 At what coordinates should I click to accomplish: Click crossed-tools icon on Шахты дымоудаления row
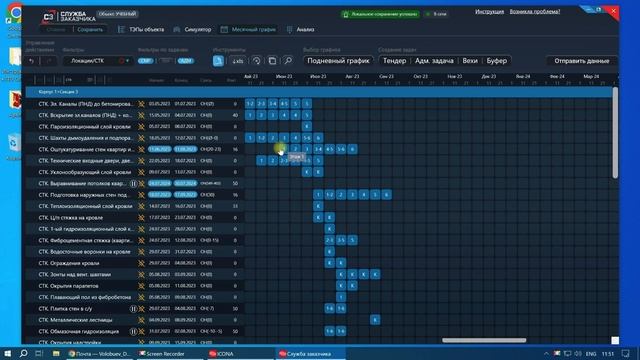(141, 138)
